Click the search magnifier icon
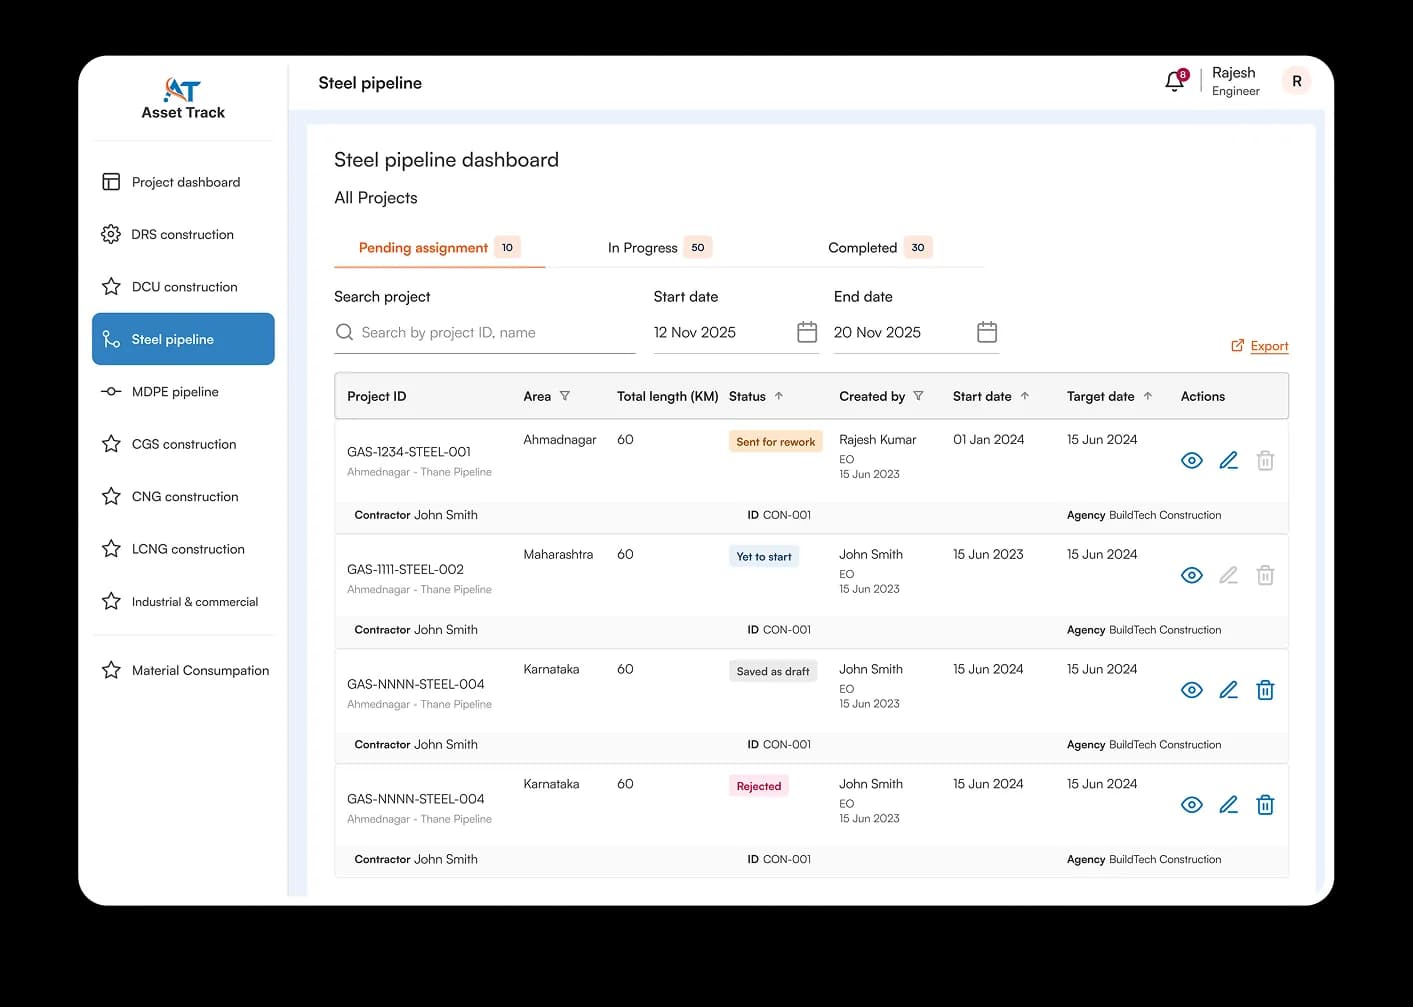This screenshot has width=1413, height=1007. coord(345,332)
